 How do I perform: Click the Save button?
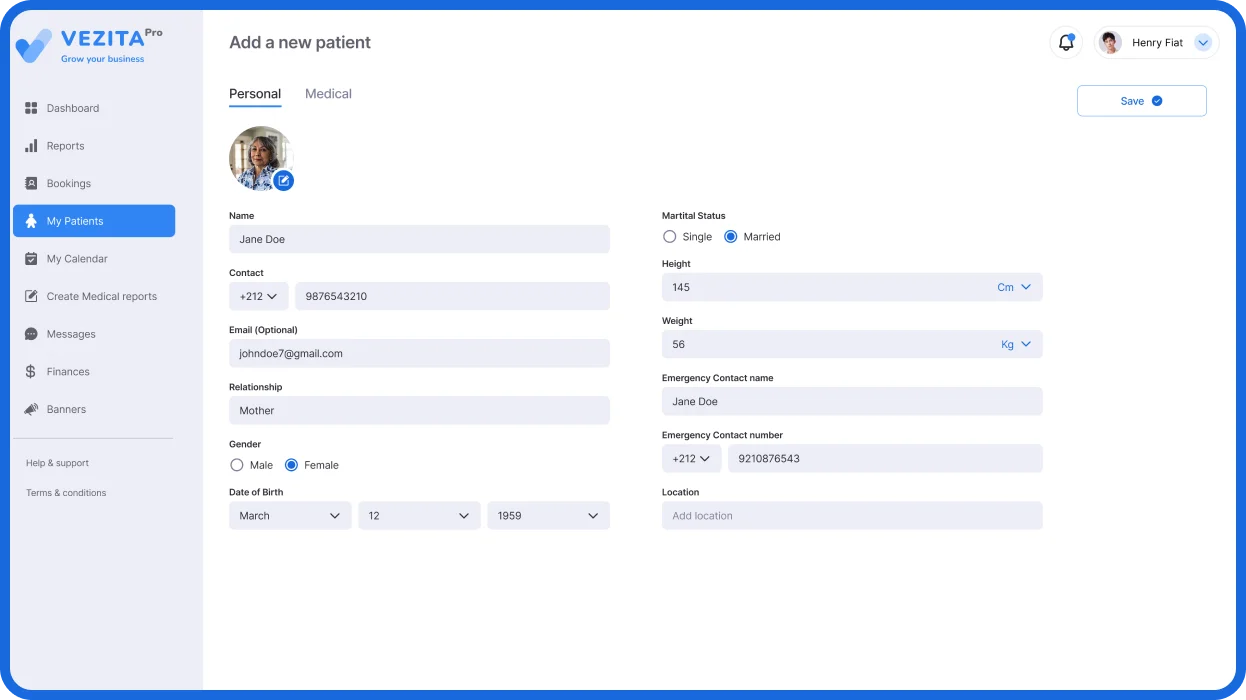1141,101
